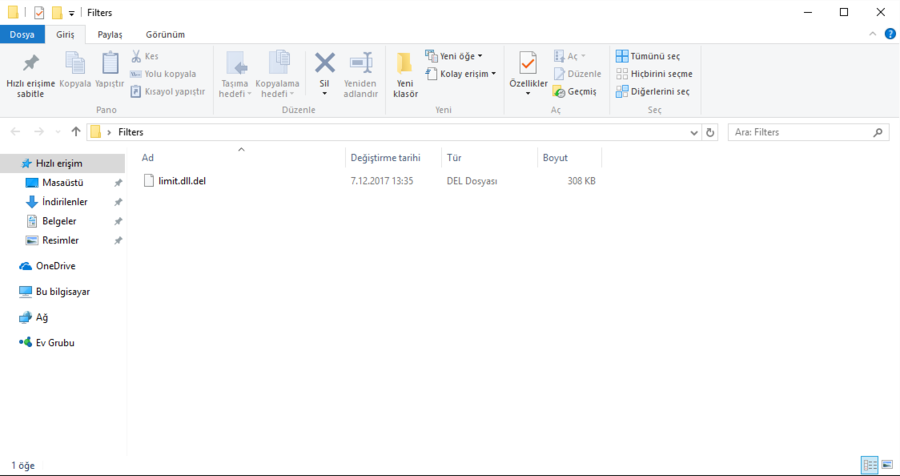Switch to Details view in status bar
This screenshot has width=900, height=476.
870,465
